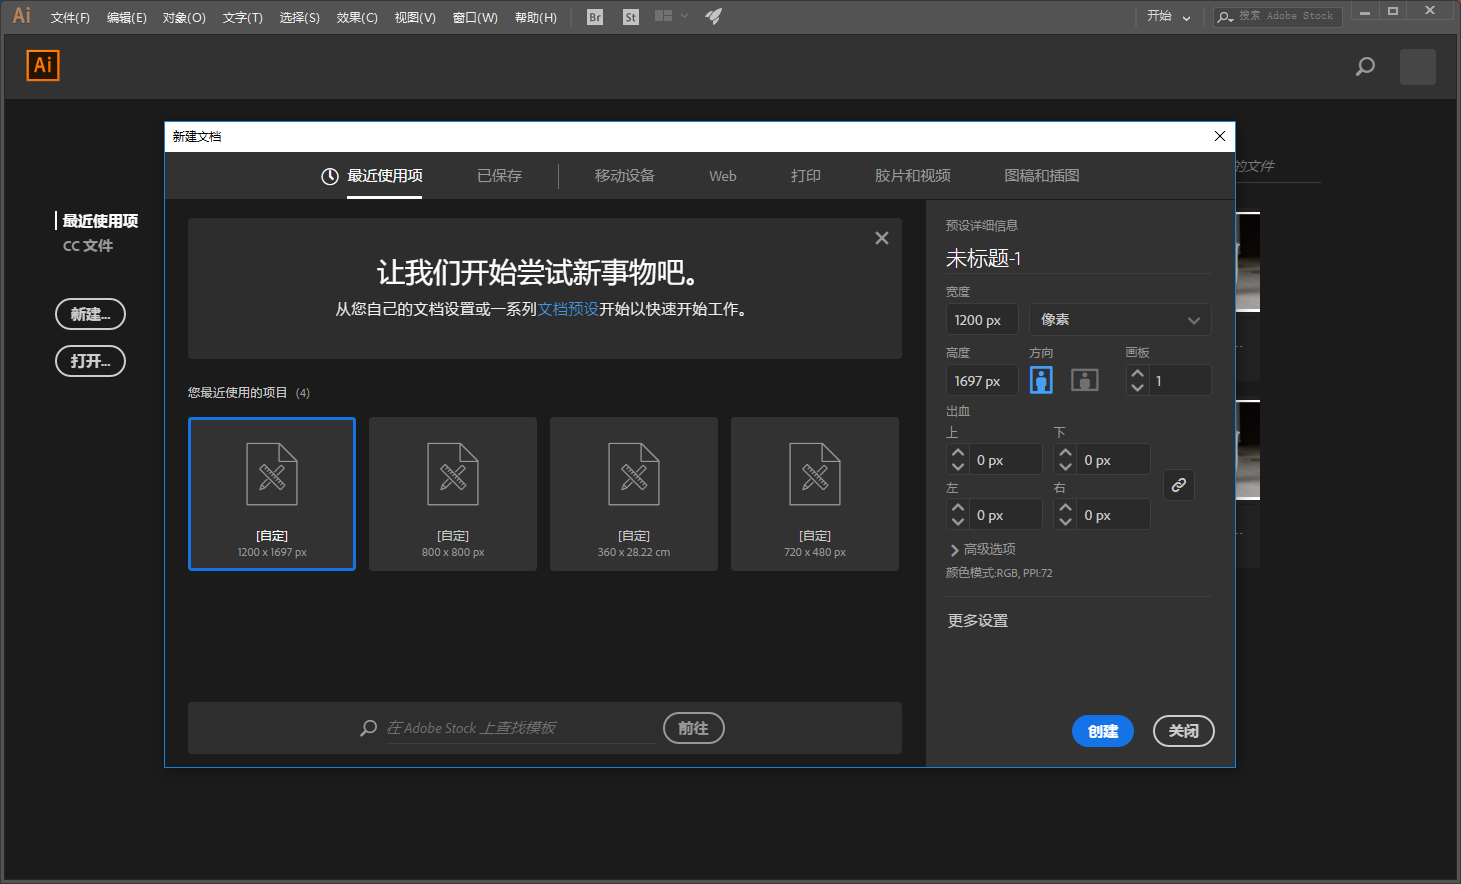This screenshot has height=884, width=1461.
Task: Open 文件(F) menu
Action: tap(70, 17)
